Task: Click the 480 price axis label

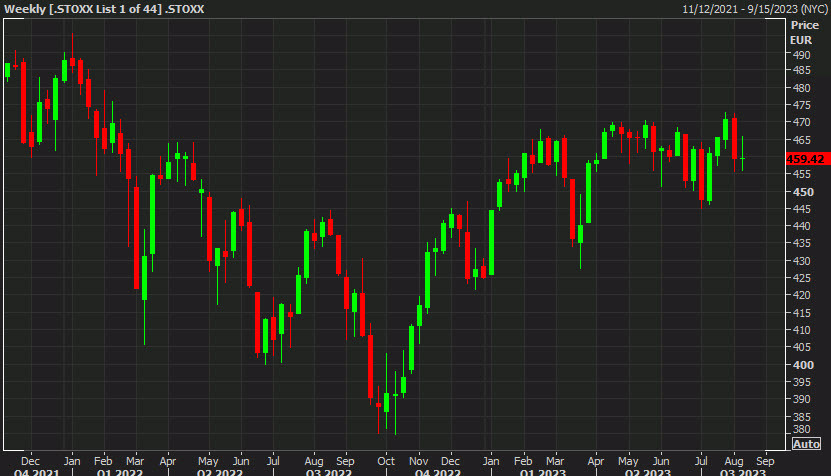Action: coord(801,88)
